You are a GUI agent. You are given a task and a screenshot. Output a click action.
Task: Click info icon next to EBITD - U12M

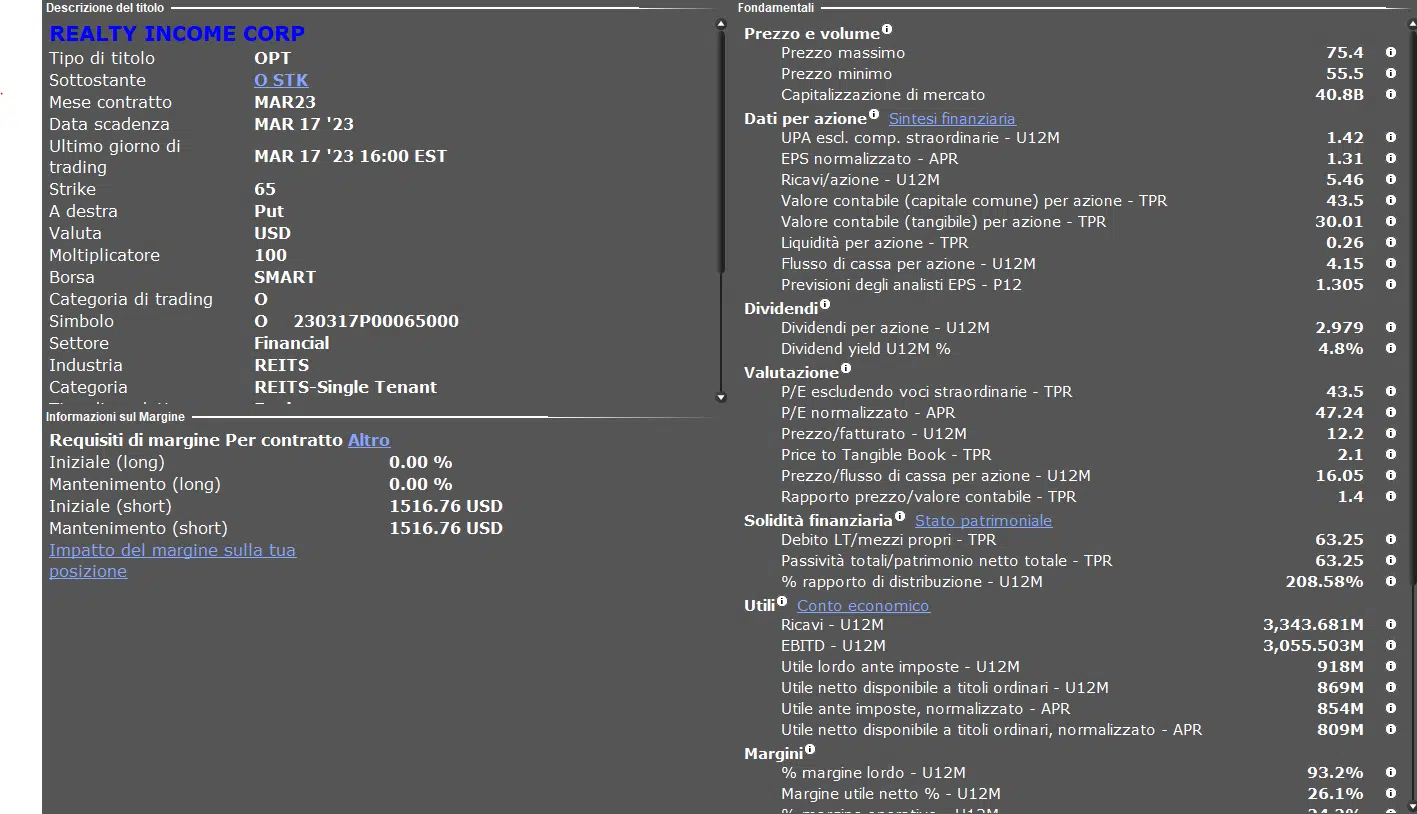tap(1390, 646)
